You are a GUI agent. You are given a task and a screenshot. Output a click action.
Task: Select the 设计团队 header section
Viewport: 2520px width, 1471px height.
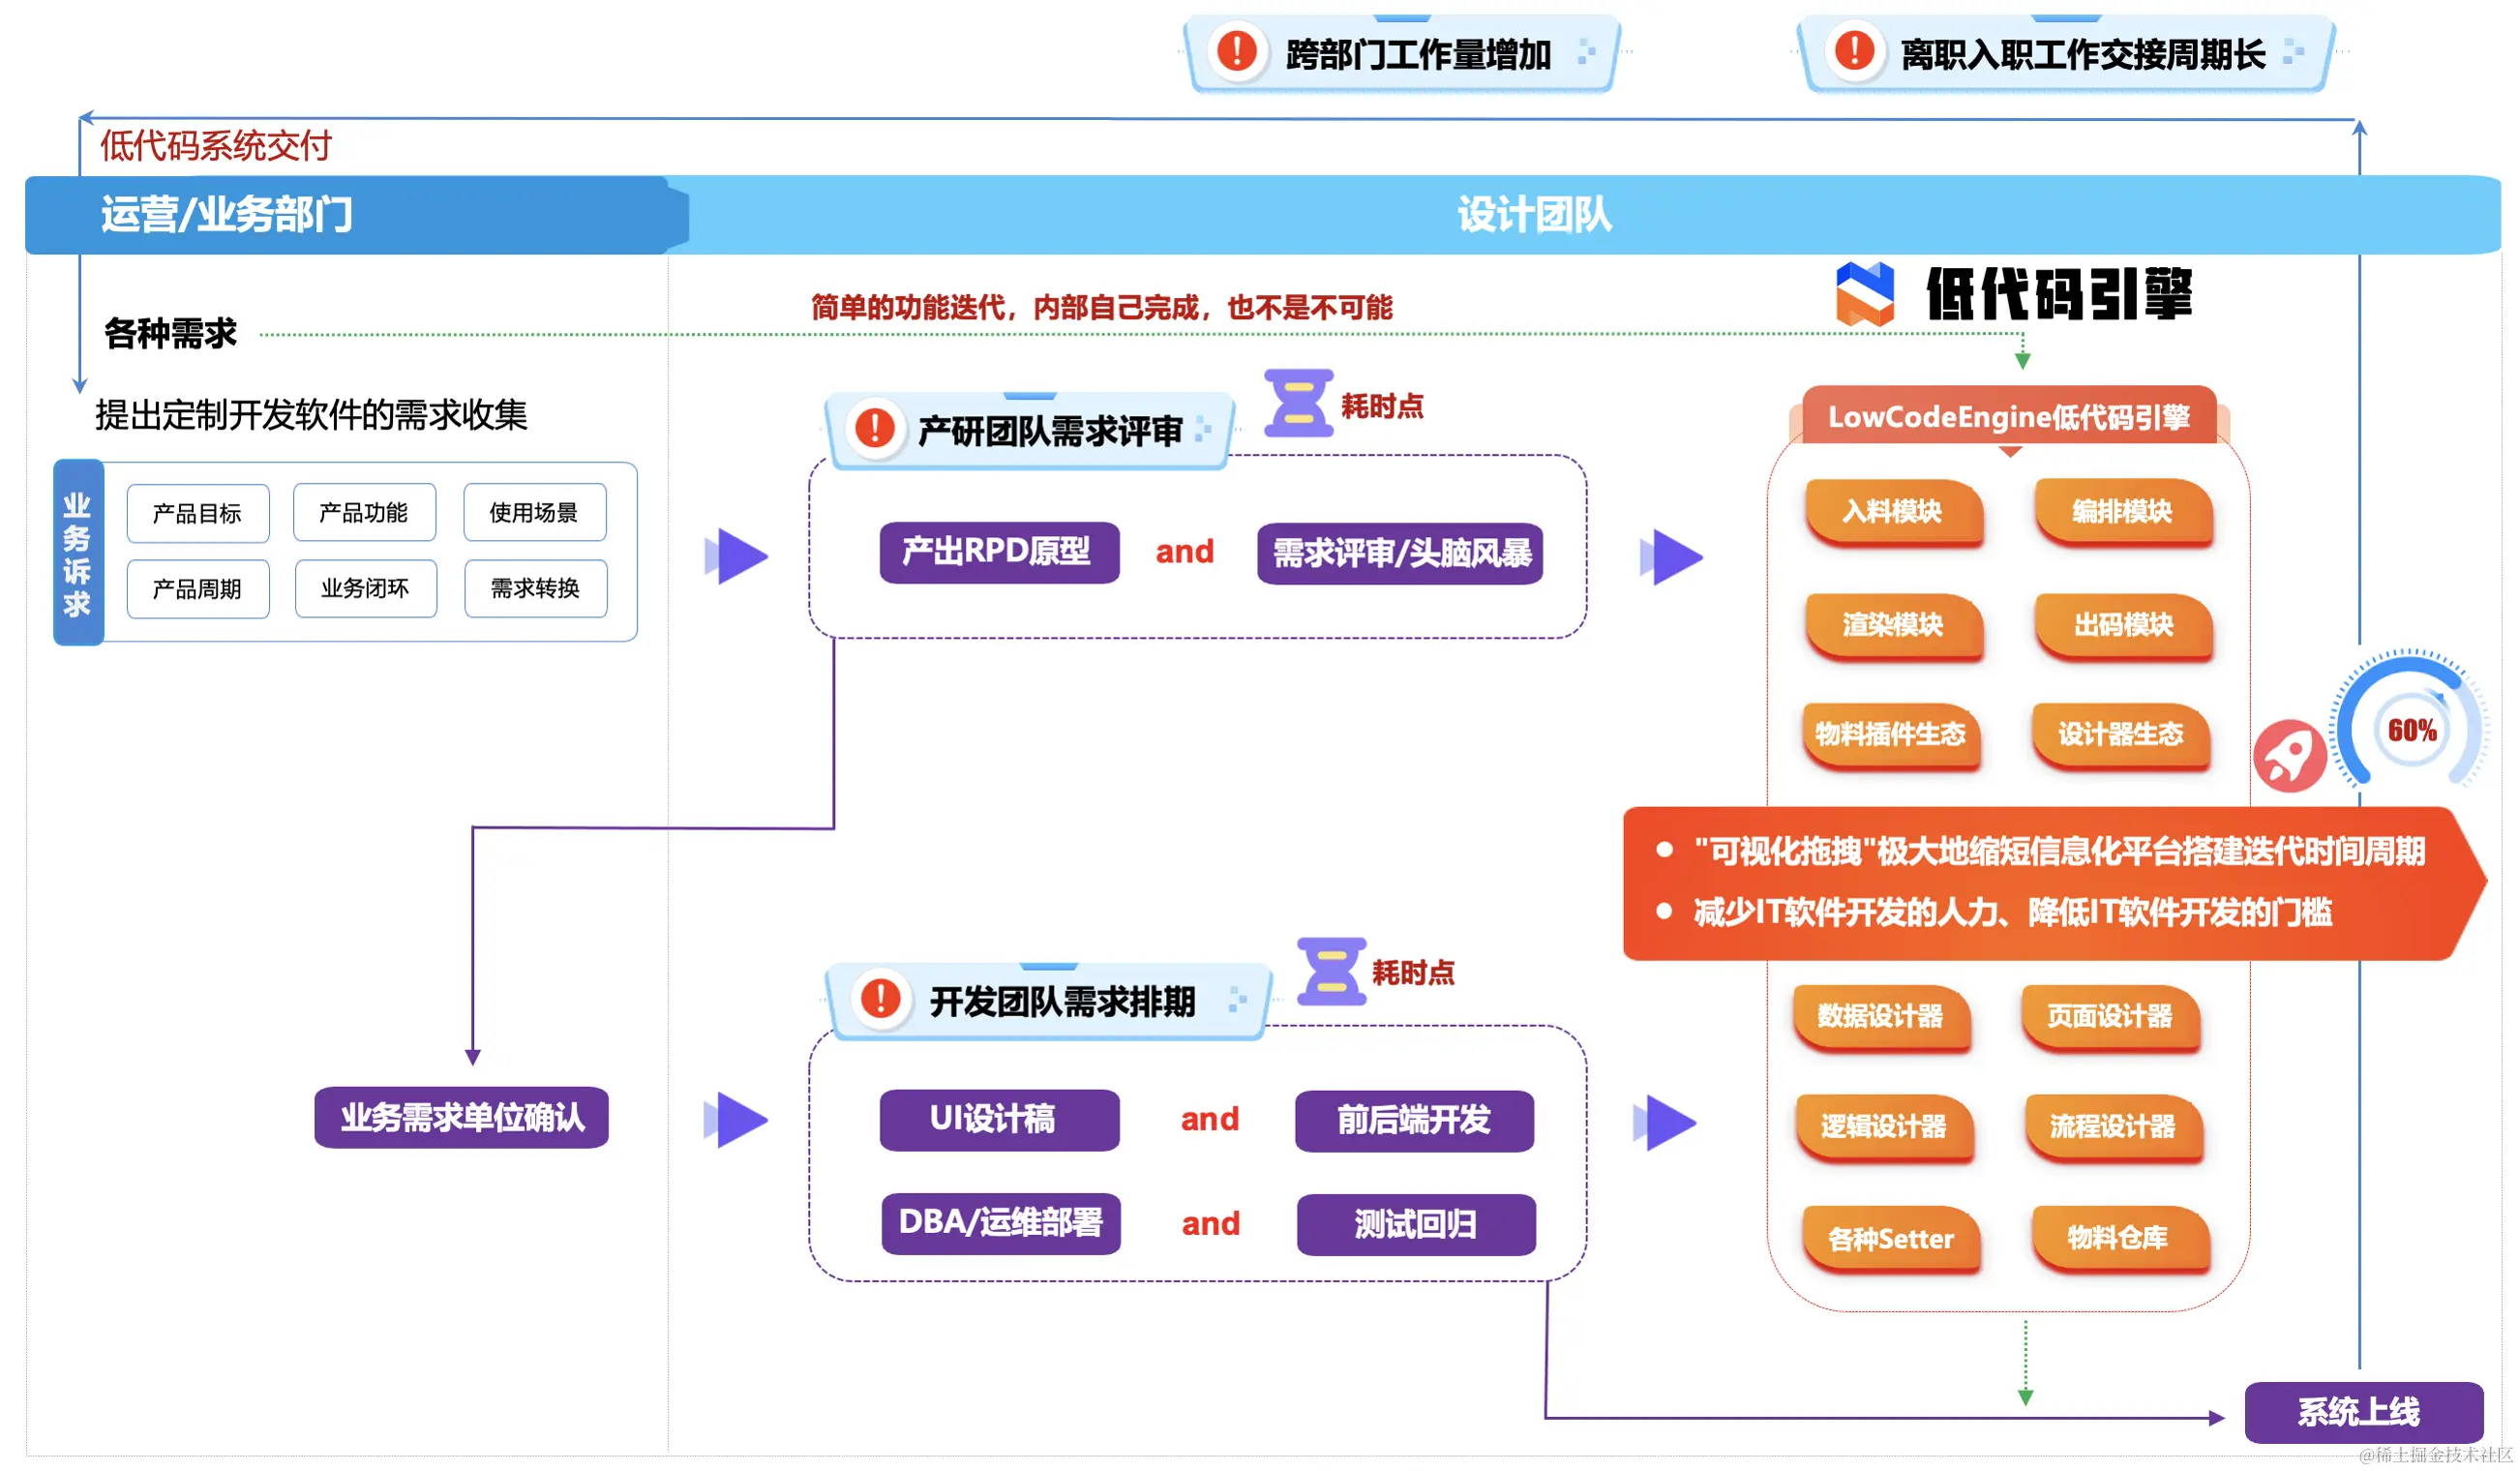click(1533, 214)
